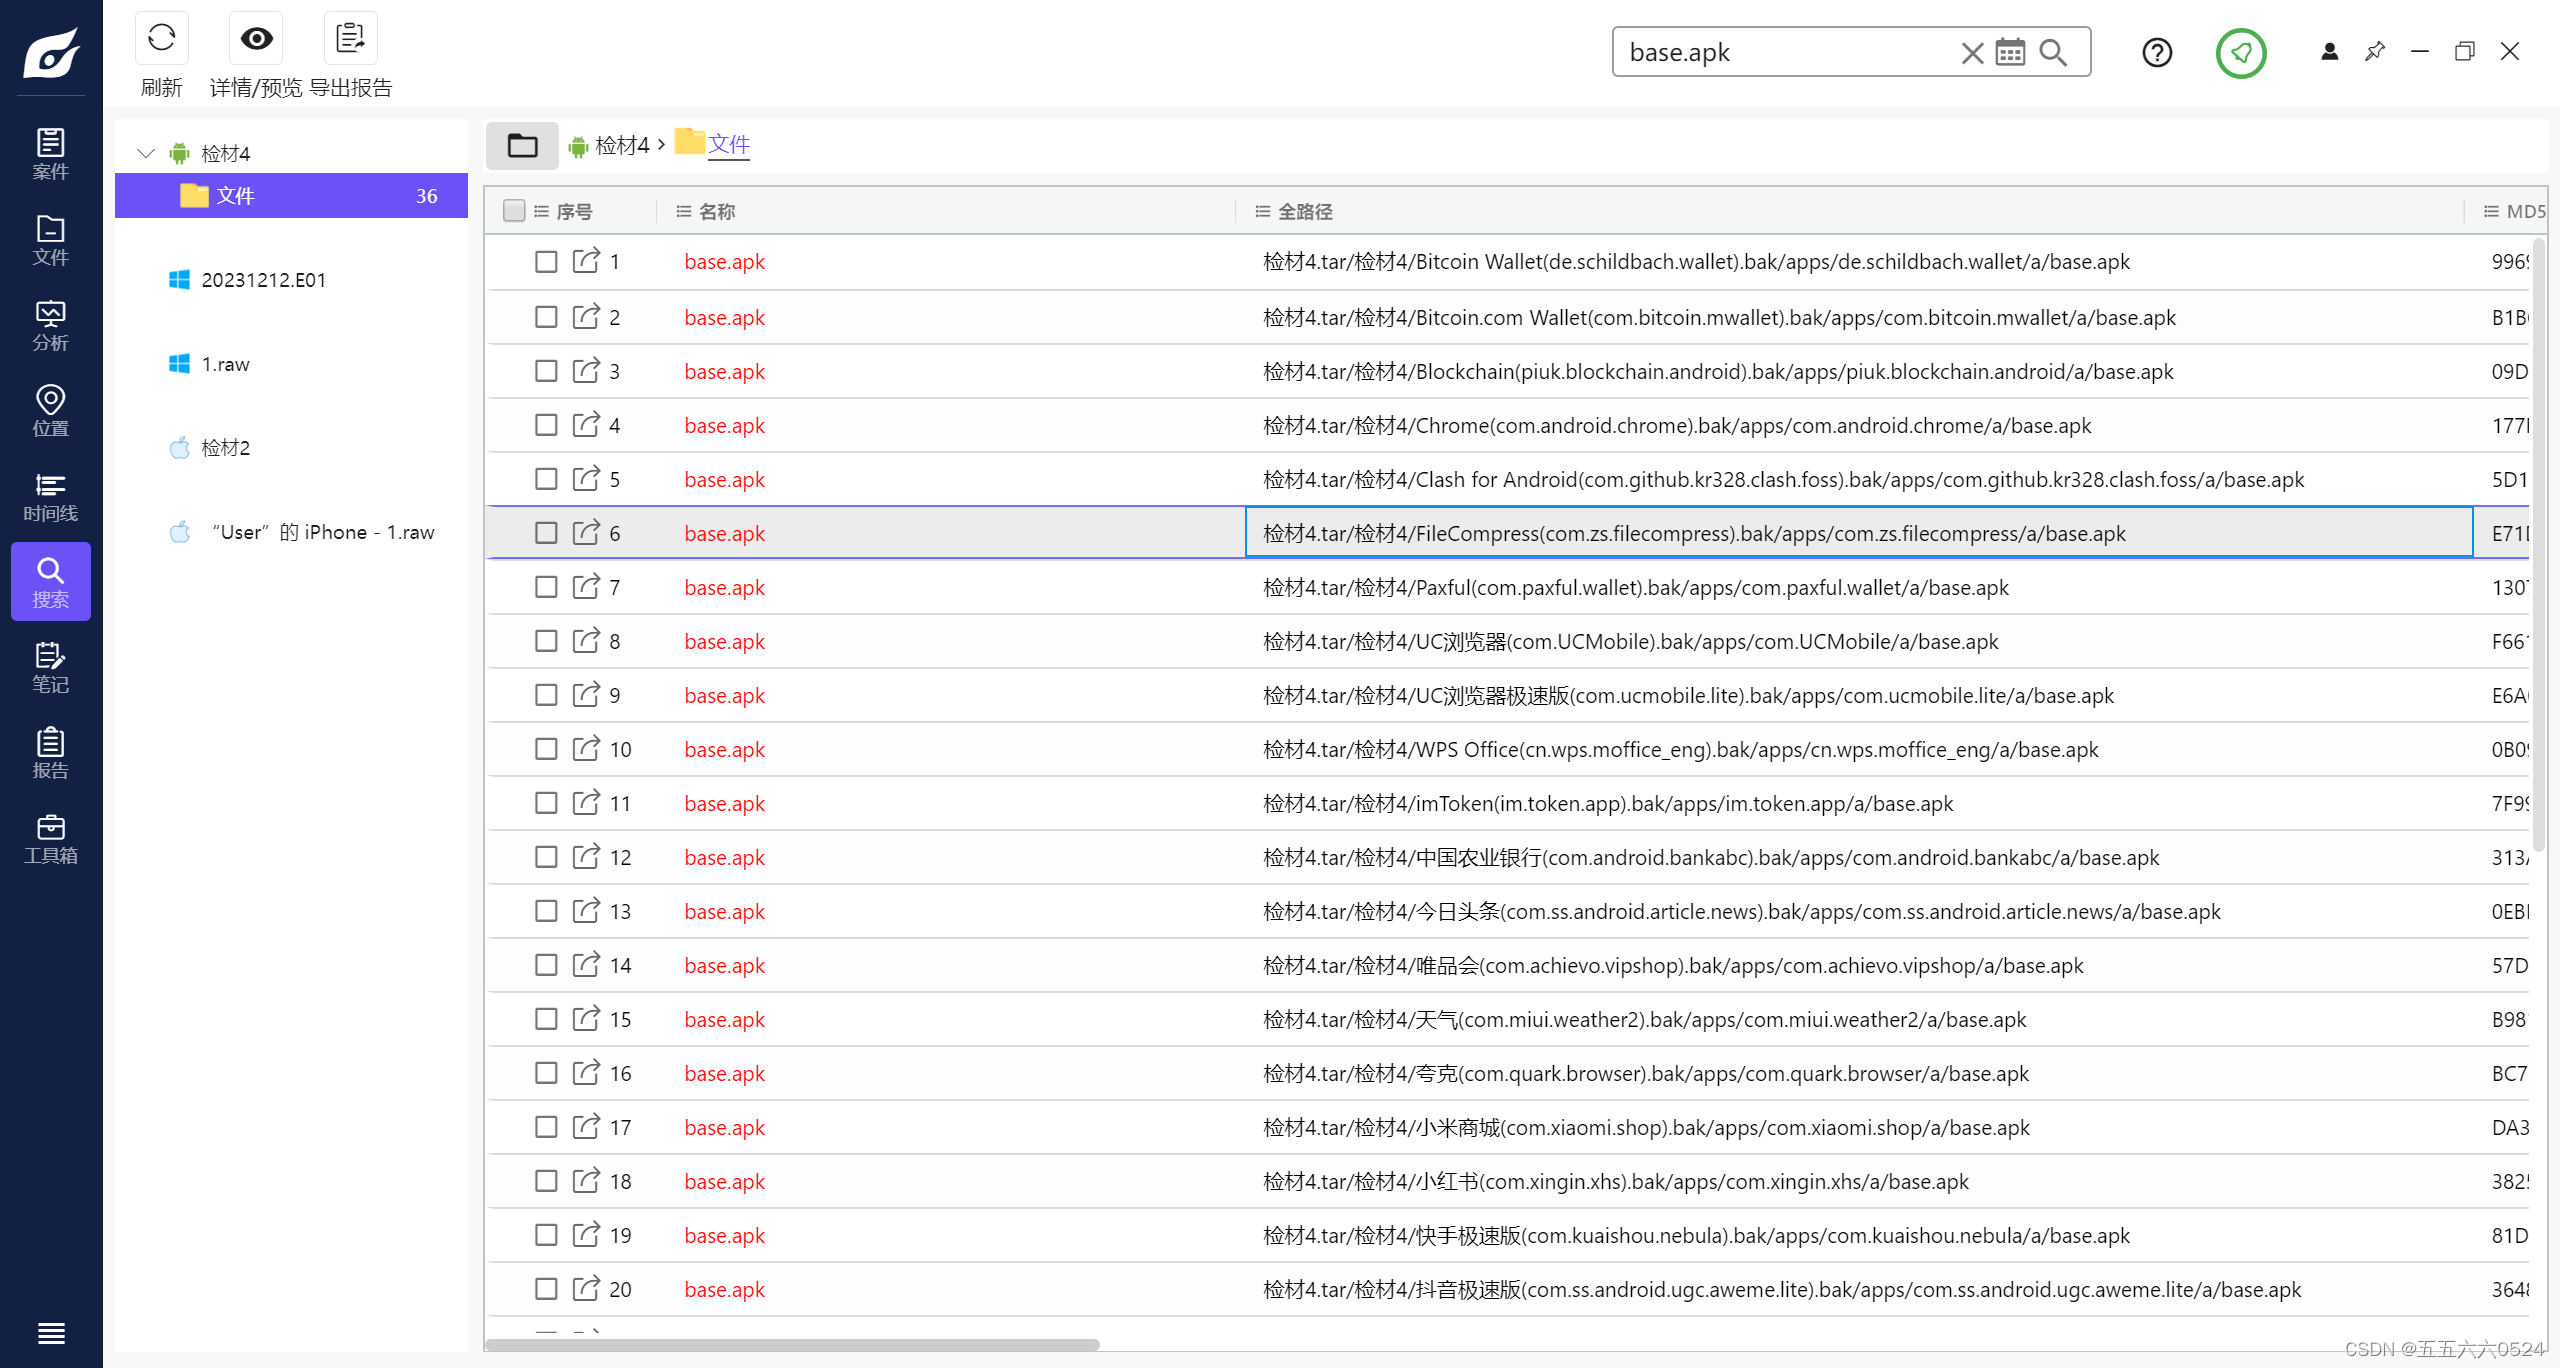Open the toolbox (工具箱) sidebar icon
Image resolution: width=2560 pixels, height=1368 pixels.
pos(50,839)
